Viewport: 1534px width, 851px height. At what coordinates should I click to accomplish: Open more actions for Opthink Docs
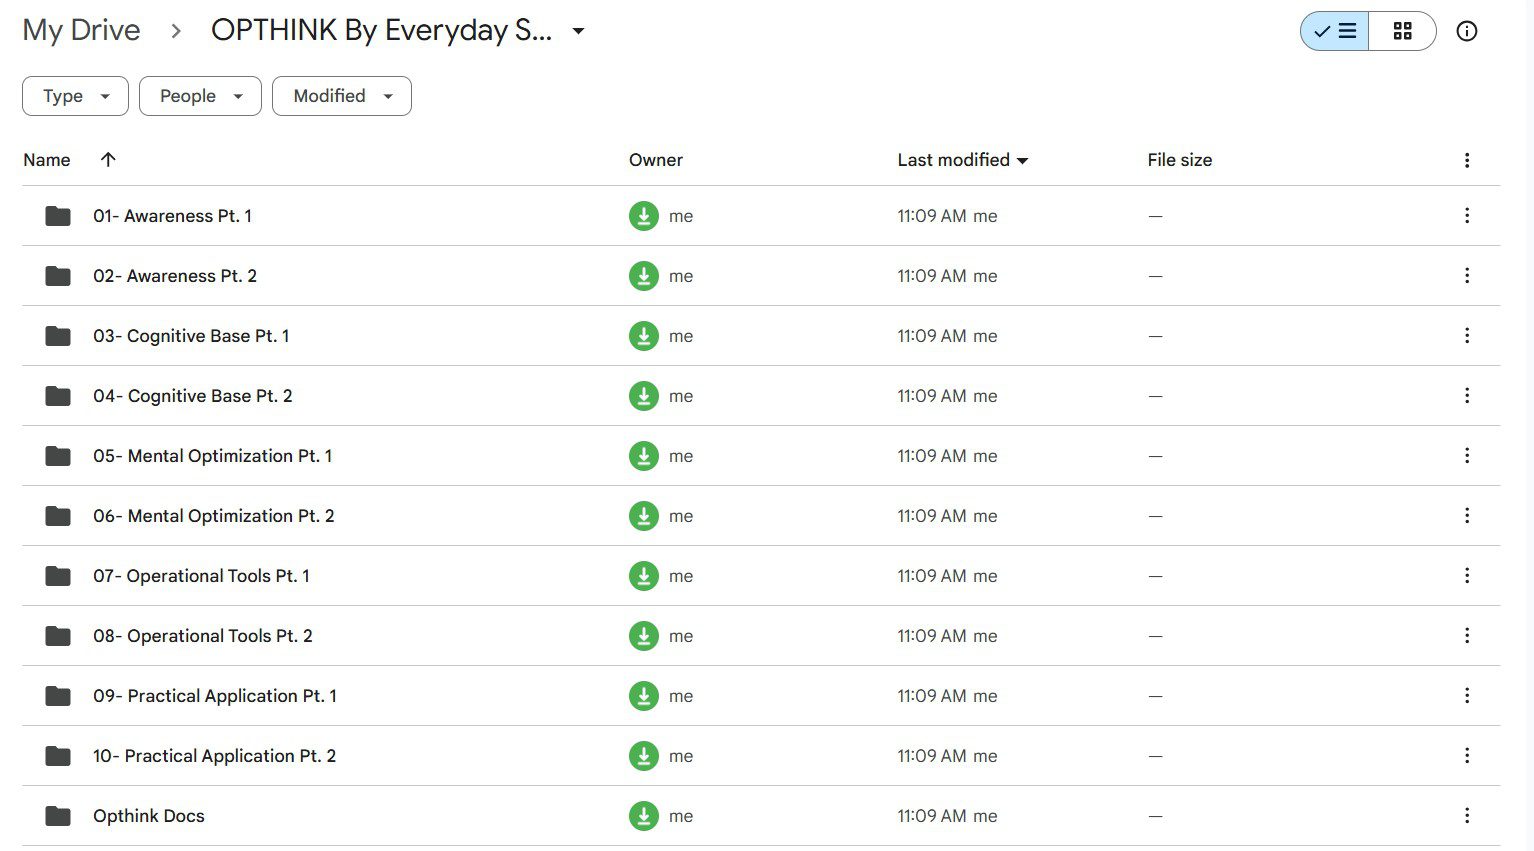[x=1467, y=816]
